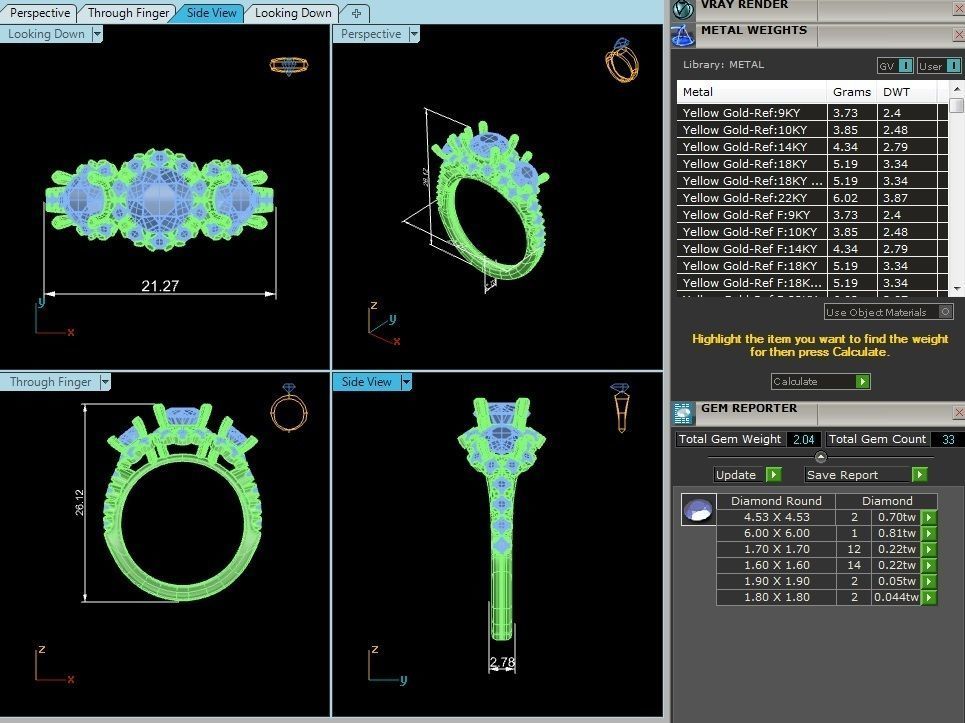Click green arrow for 1.80 X 1.80 row

pyautogui.click(x=929, y=597)
